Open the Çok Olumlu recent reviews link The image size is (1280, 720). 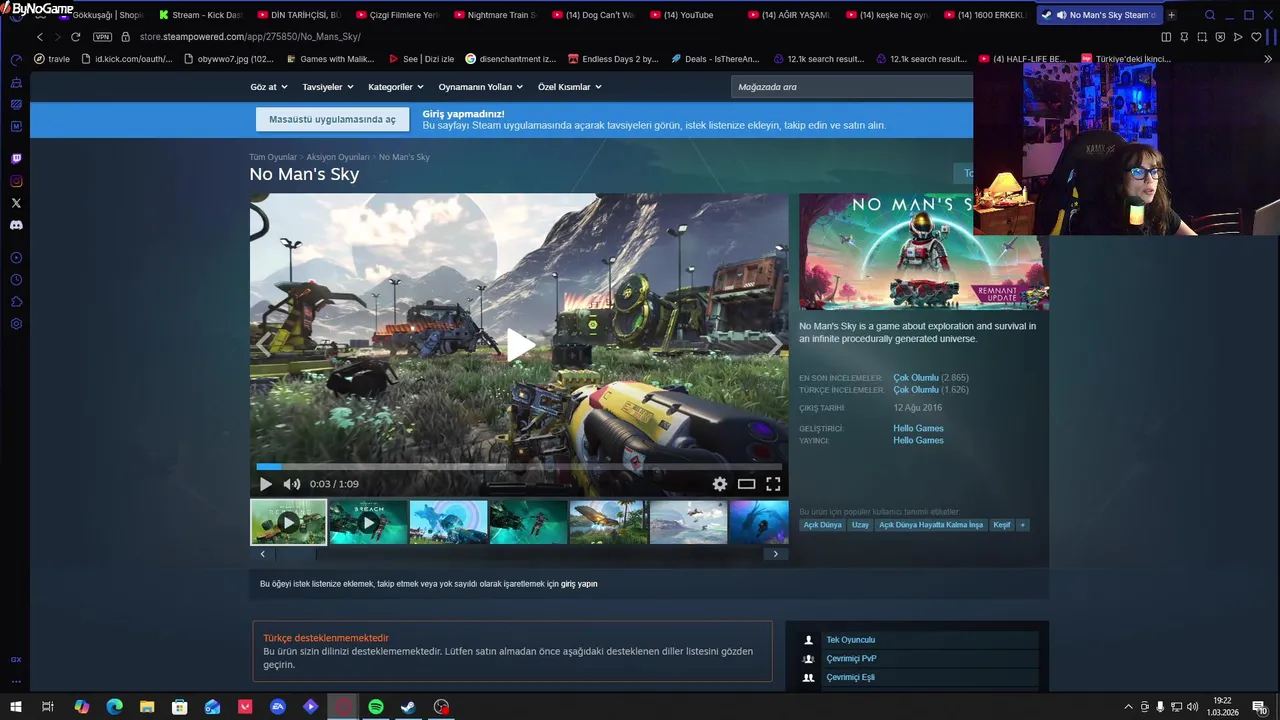(916, 378)
